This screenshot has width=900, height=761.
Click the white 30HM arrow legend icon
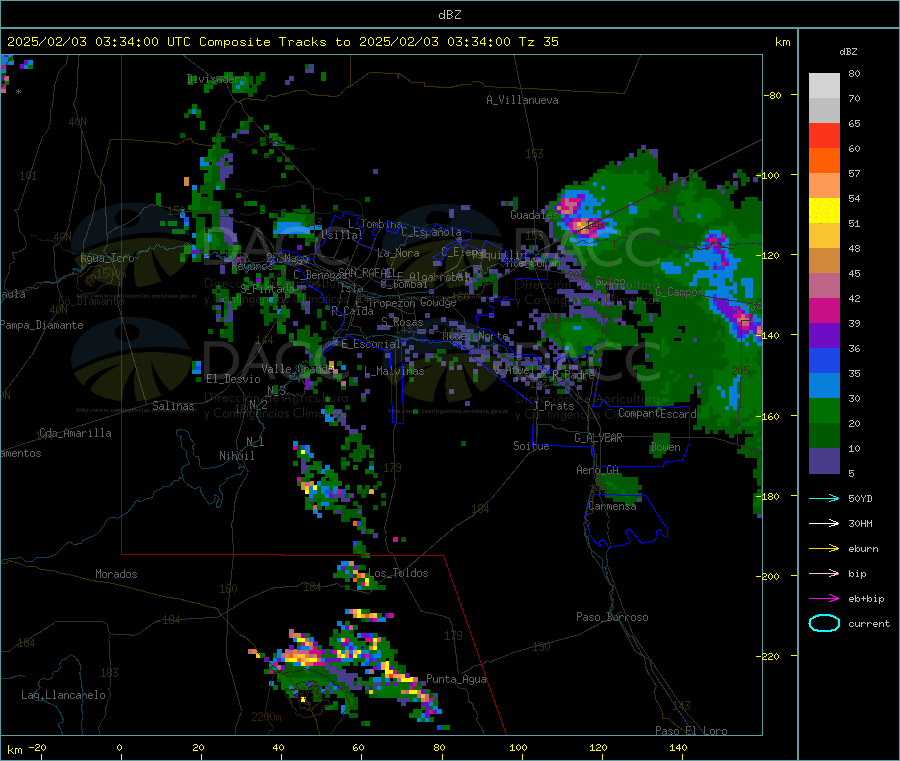pyautogui.click(x=824, y=523)
